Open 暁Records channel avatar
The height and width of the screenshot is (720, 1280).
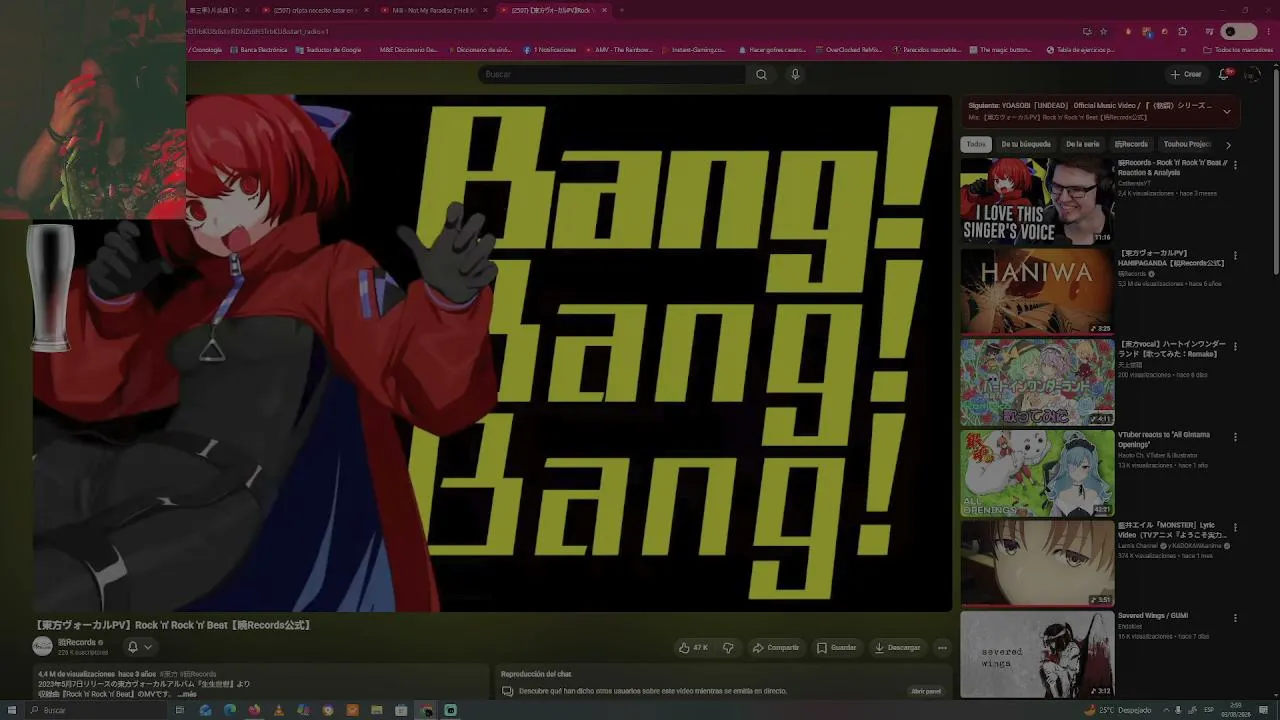[43, 646]
